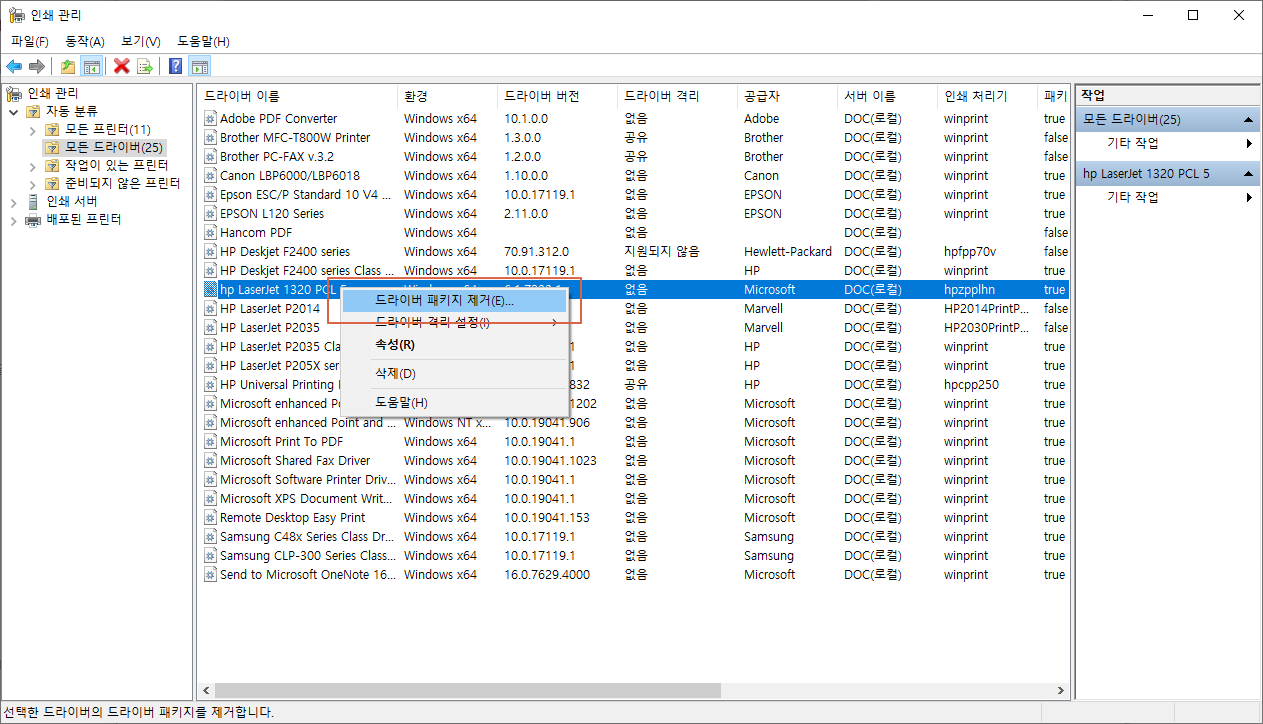Collapse the 모든 드라이버(25) action section
This screenshot has width=1263, height=724.
[x=1249, y=120]
